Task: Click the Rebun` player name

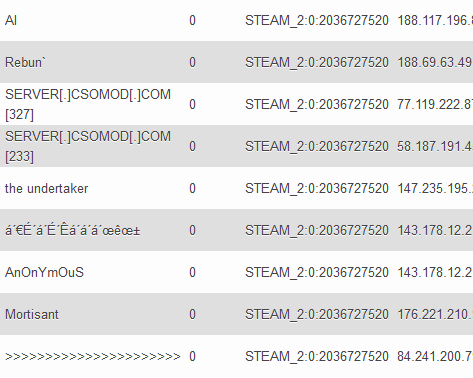Action: (x=25, y=62)
